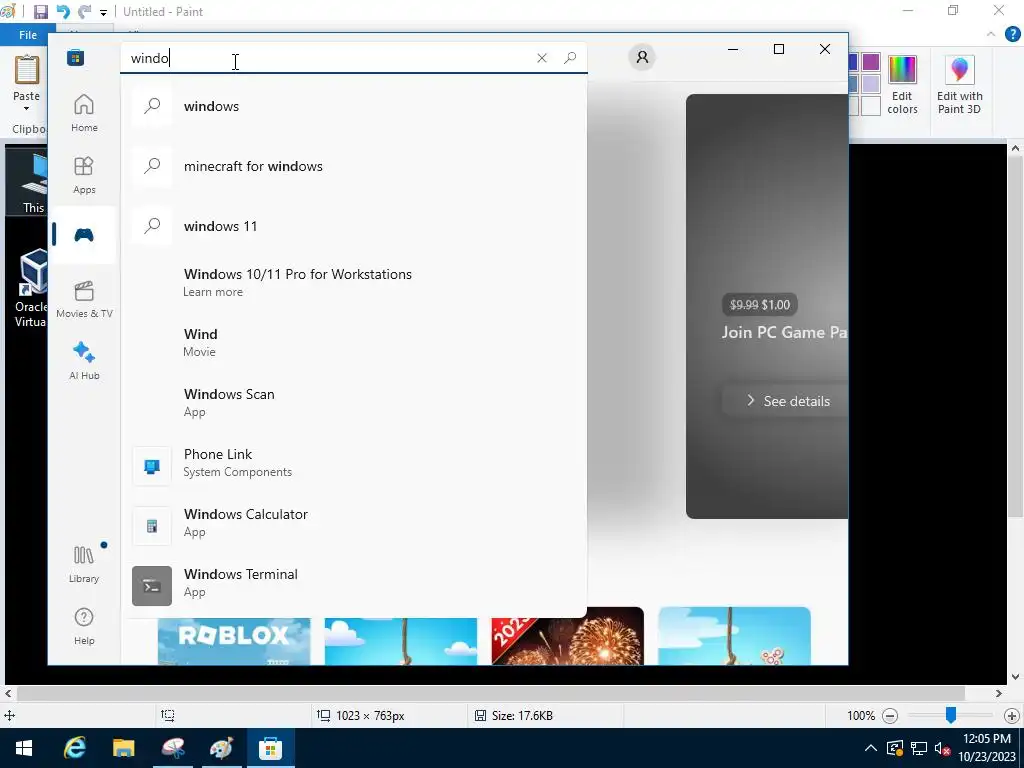Go to Home in Store sidebar
The height and width of the screenshot is (768, 1024).
[x=84, y=113]
